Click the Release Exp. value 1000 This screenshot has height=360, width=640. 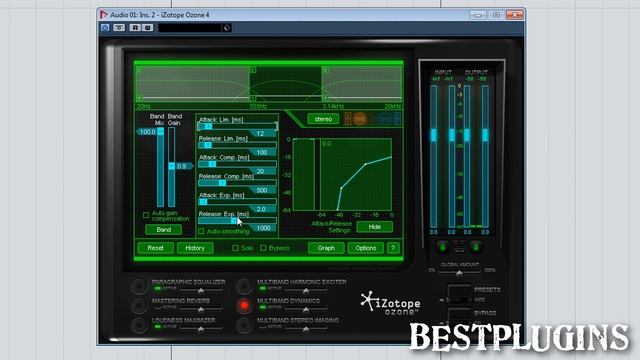pyautogui.click(x=263, y=228)
